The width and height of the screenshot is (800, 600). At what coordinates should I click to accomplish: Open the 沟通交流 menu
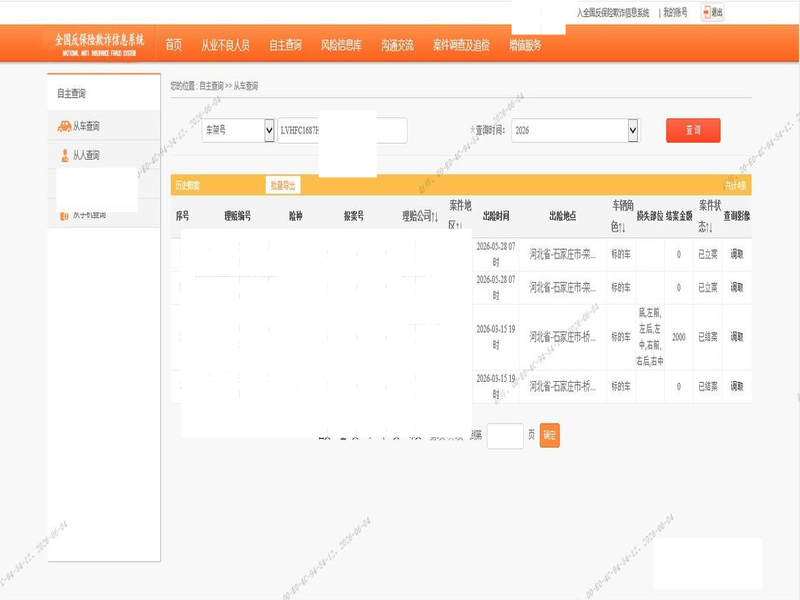[x=397, y=45]
